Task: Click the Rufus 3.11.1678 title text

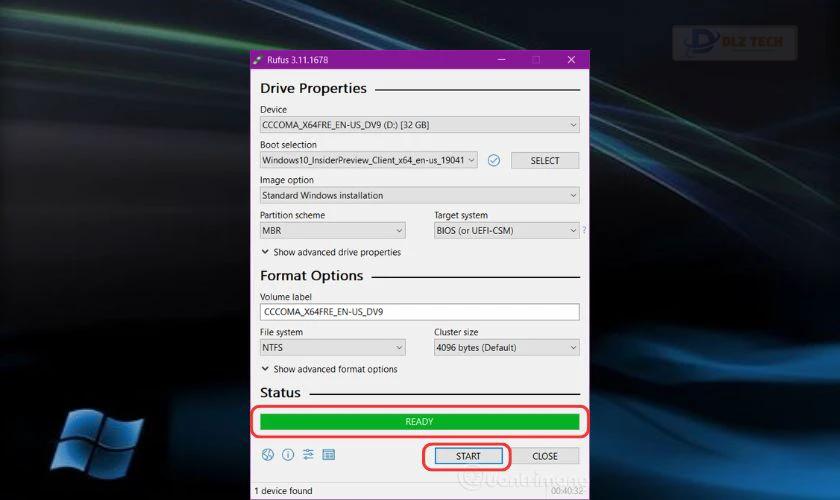Action: coord(298,60)
